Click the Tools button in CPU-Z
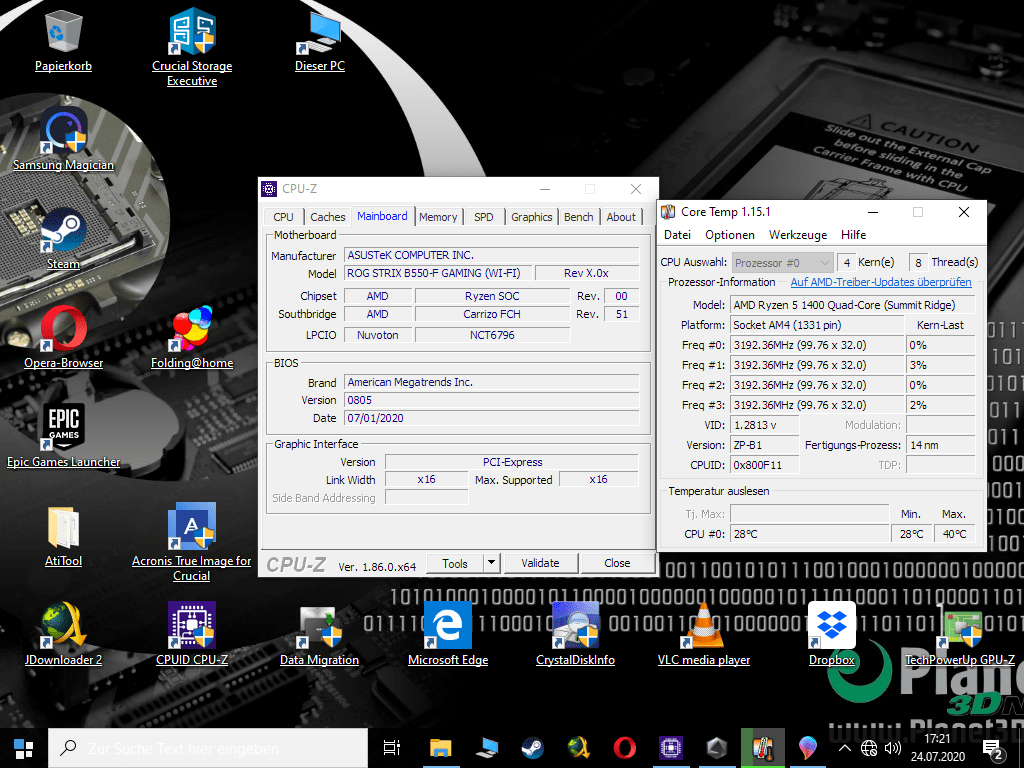 pos(455,563)
